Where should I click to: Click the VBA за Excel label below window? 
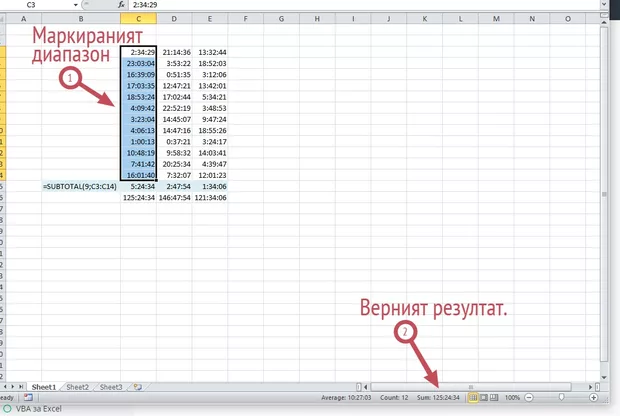tap(38, 409)
